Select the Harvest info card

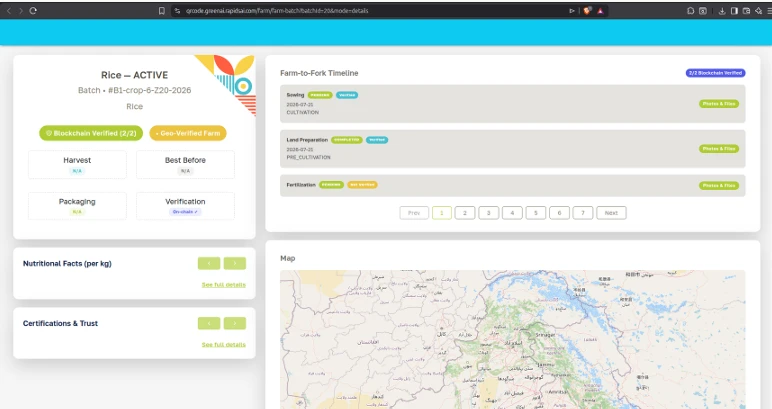point(77,164)
